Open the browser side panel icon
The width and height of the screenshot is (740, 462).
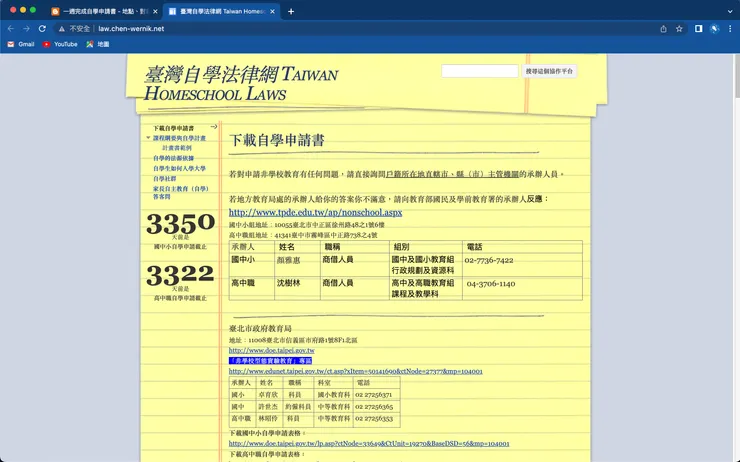tap(698, 29)
